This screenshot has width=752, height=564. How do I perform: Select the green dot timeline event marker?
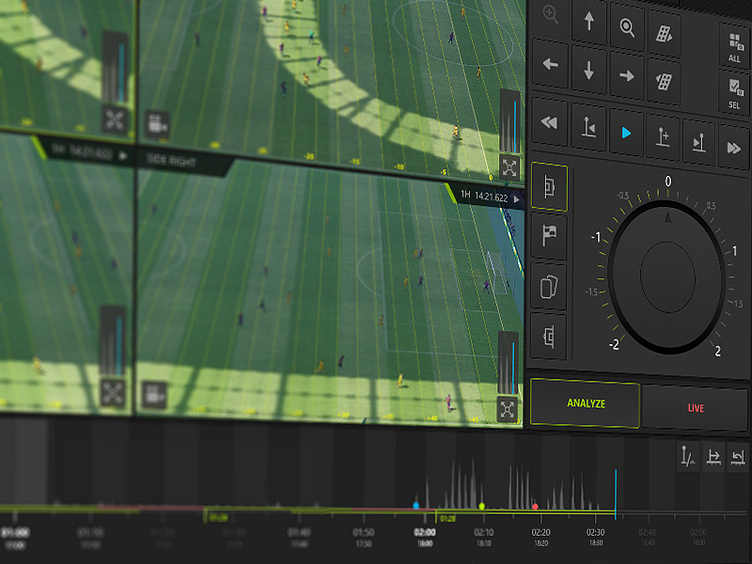point(482,506)
